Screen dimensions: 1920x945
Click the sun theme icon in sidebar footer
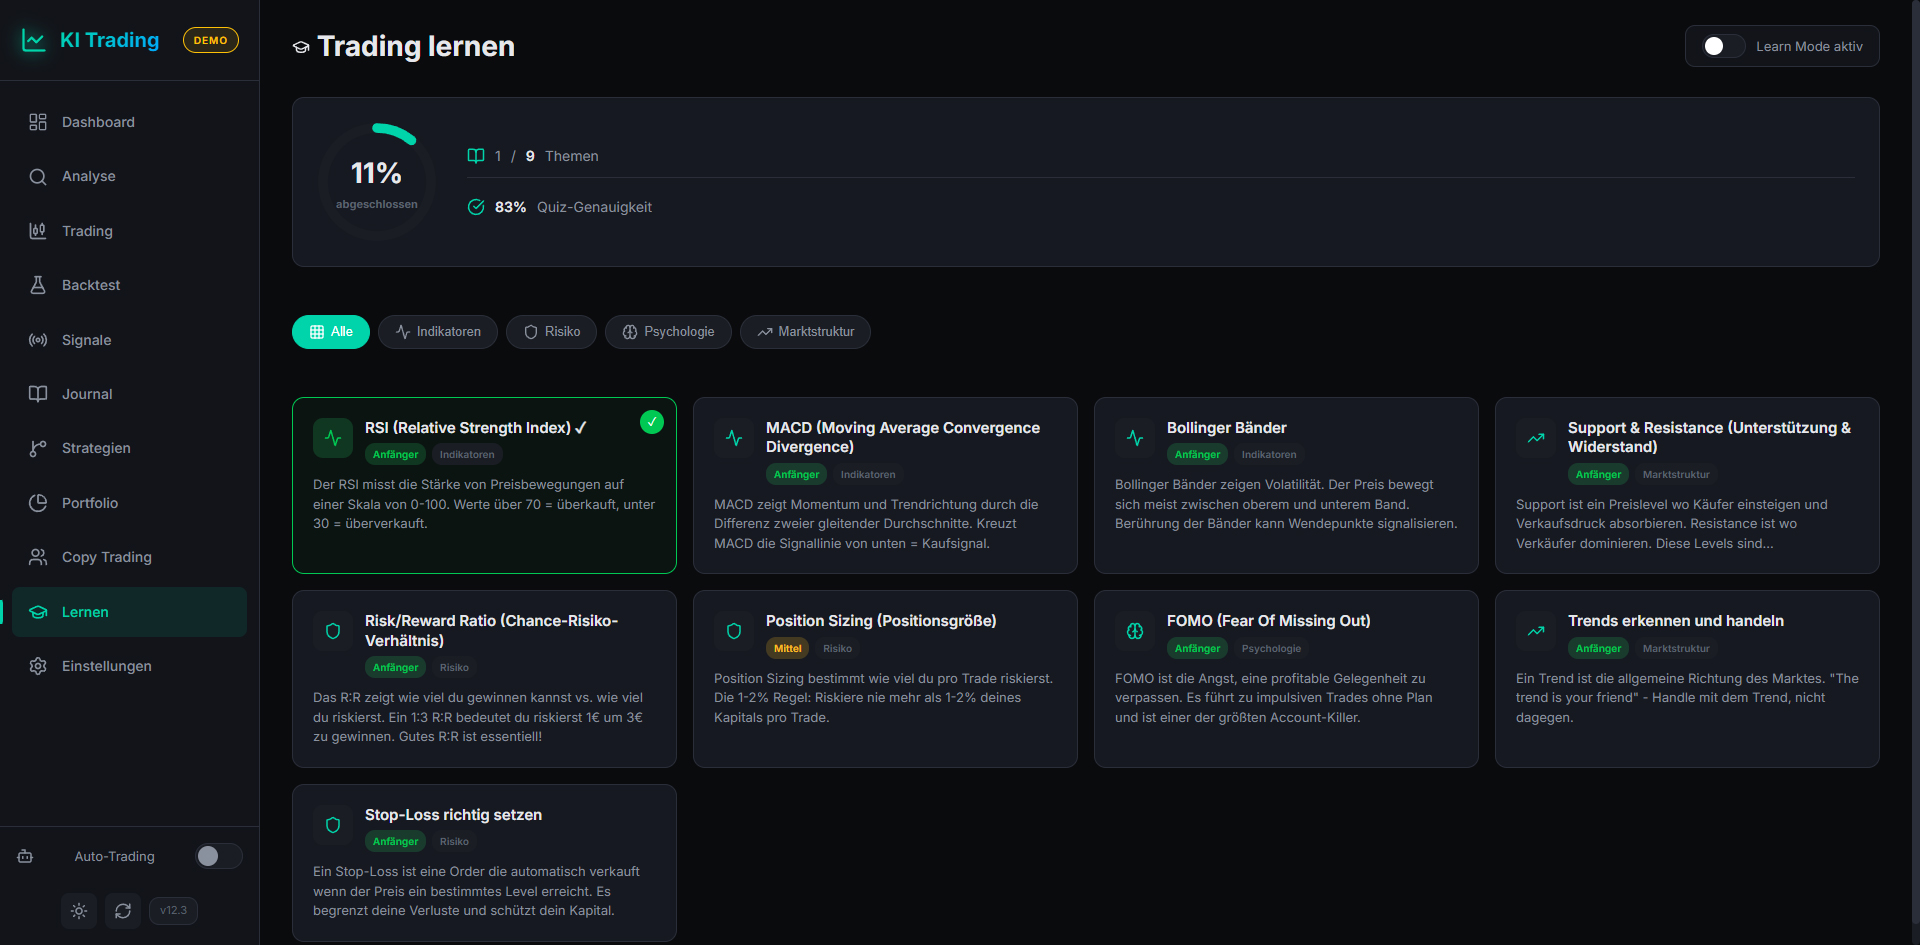tap(79, 911)
